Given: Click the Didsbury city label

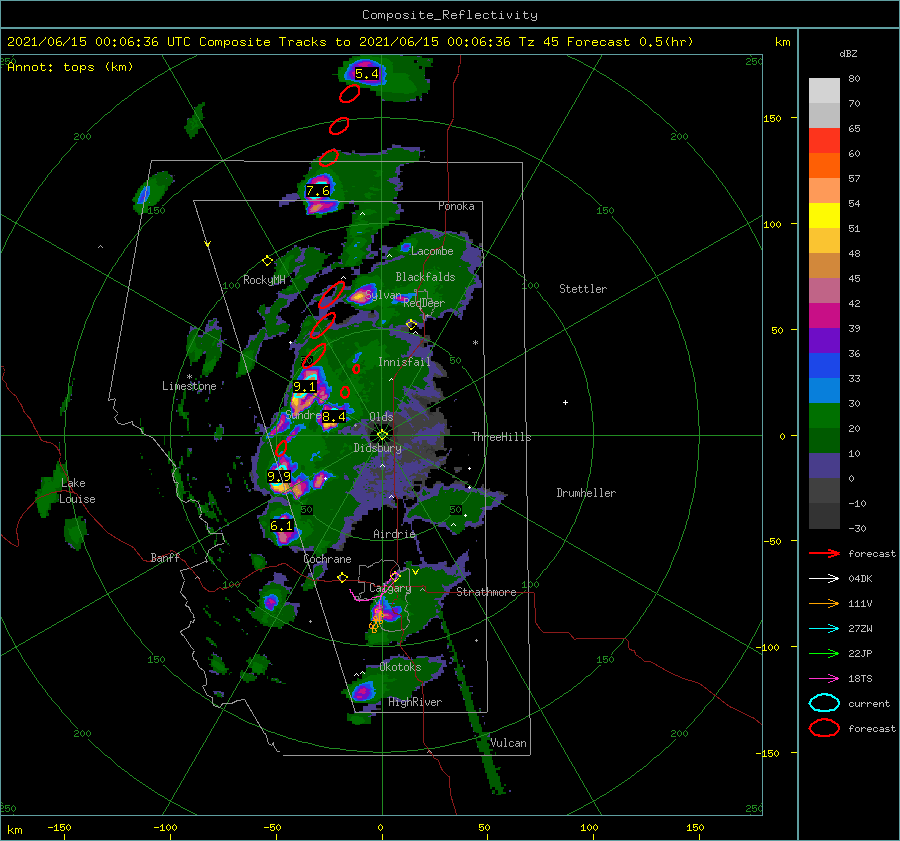Looking at the screenshot, I should point(377,448).
